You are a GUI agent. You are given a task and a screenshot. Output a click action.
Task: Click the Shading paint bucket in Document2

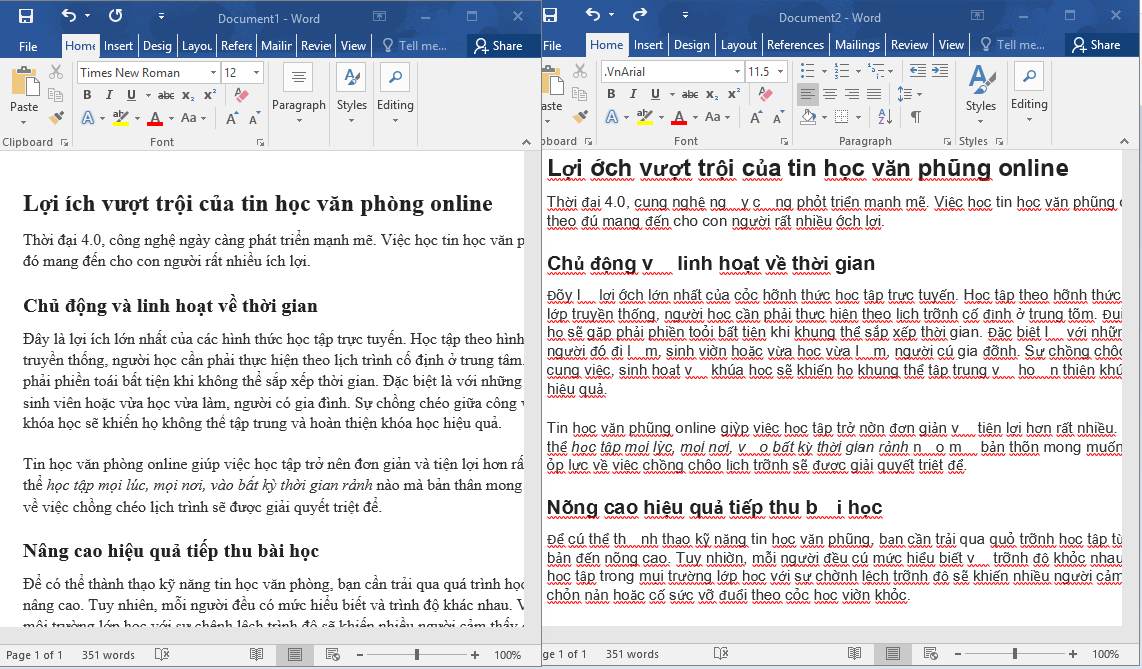(808, 116)
